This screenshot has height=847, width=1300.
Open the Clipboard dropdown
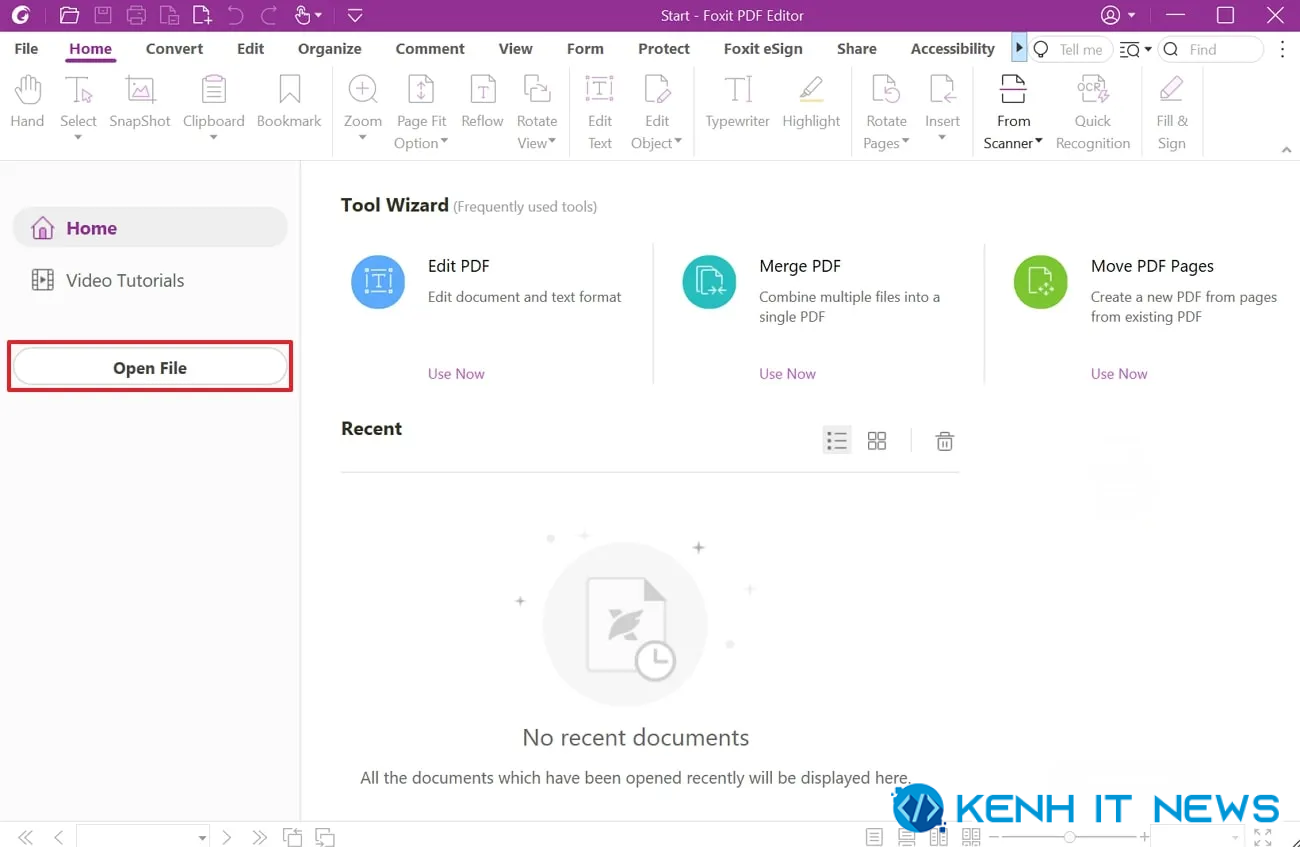point(213,138)
